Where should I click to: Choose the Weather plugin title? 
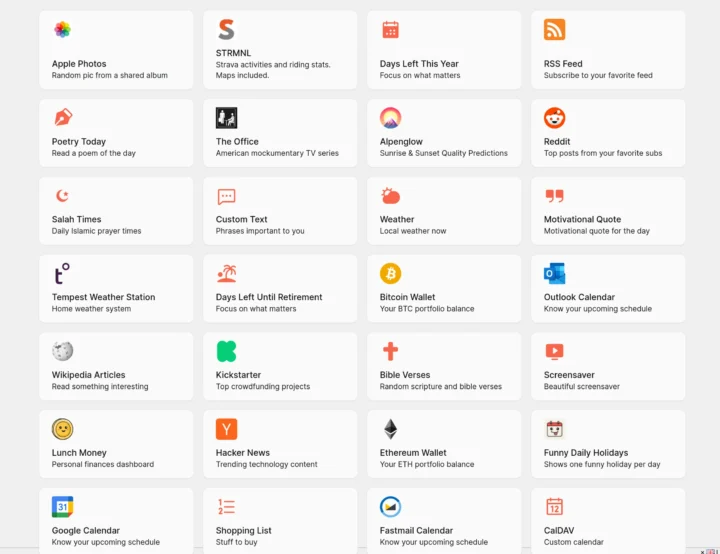pos(397,219)
